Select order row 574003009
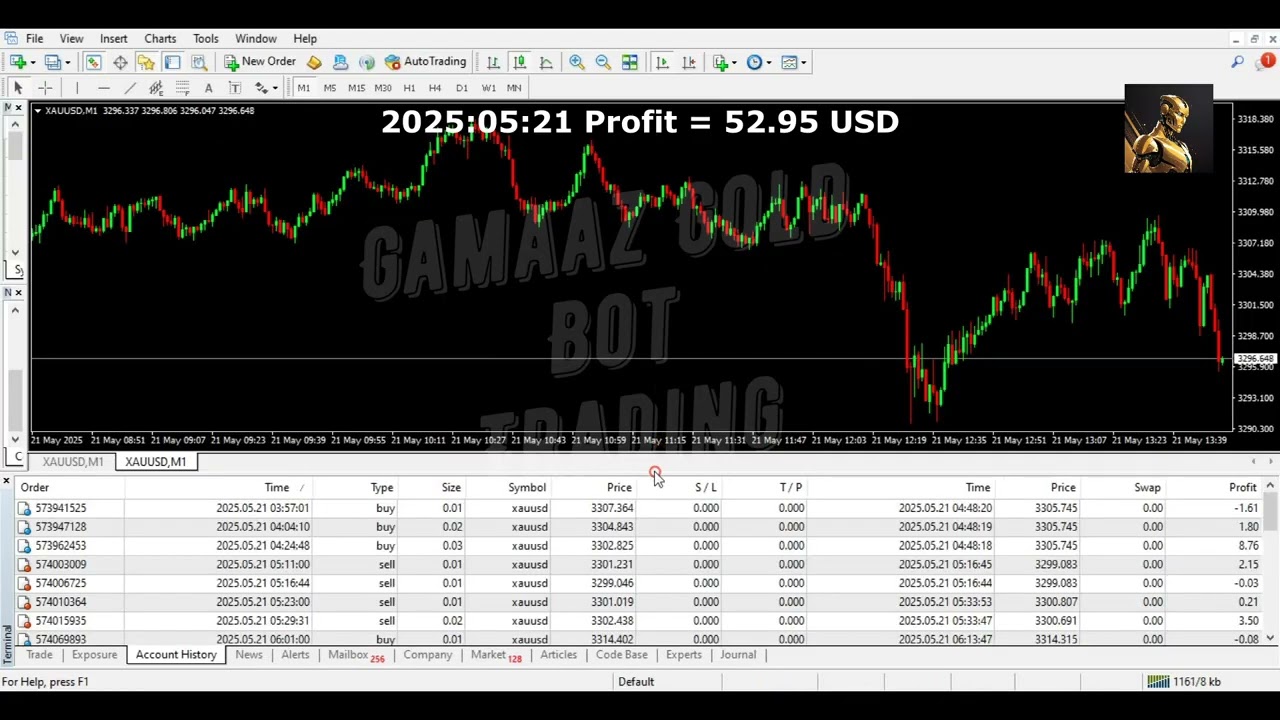 (640, 565)
